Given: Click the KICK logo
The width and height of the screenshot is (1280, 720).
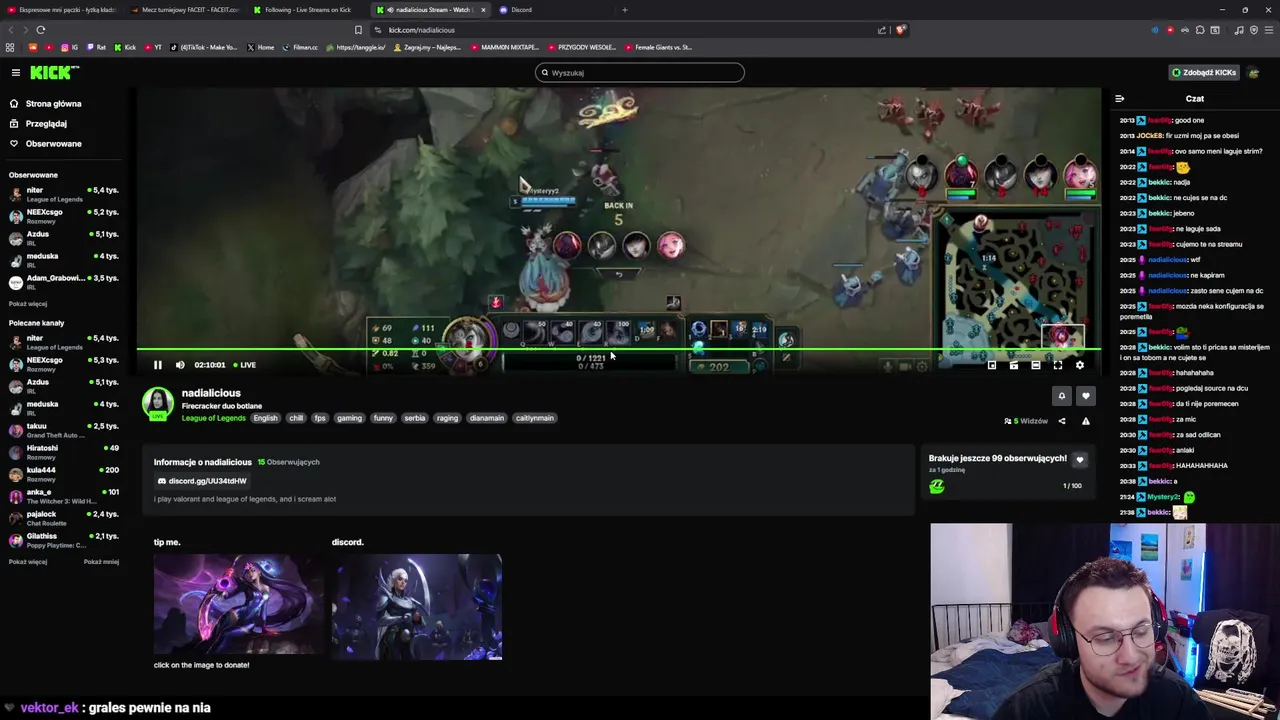Looking at the screenshot, I should point(53,72).
